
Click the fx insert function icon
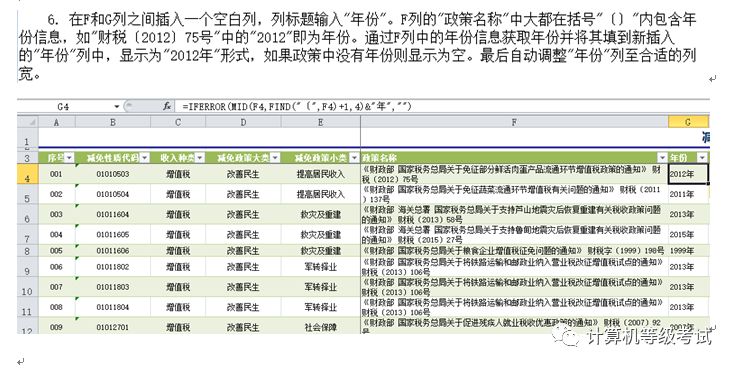coord(167,107)
